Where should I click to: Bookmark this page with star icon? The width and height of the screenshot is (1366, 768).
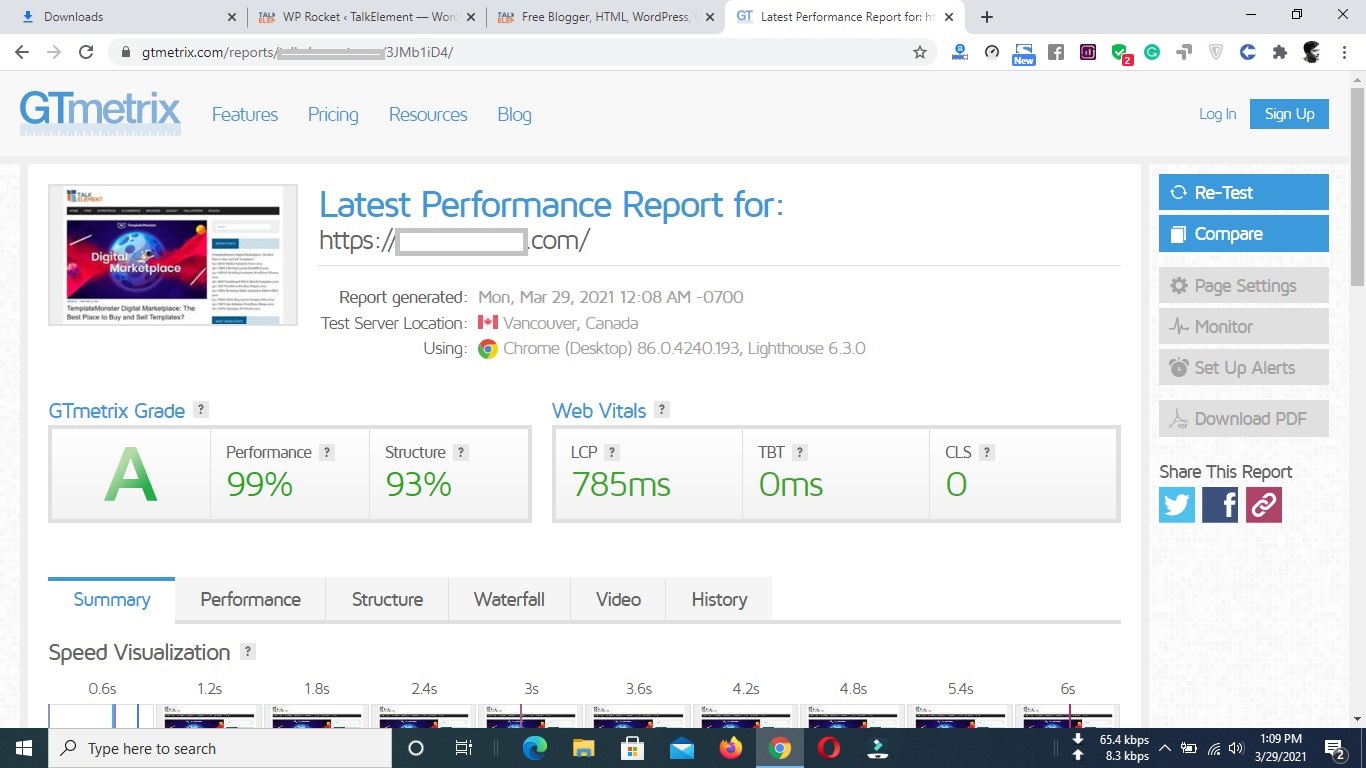point(920,52)
